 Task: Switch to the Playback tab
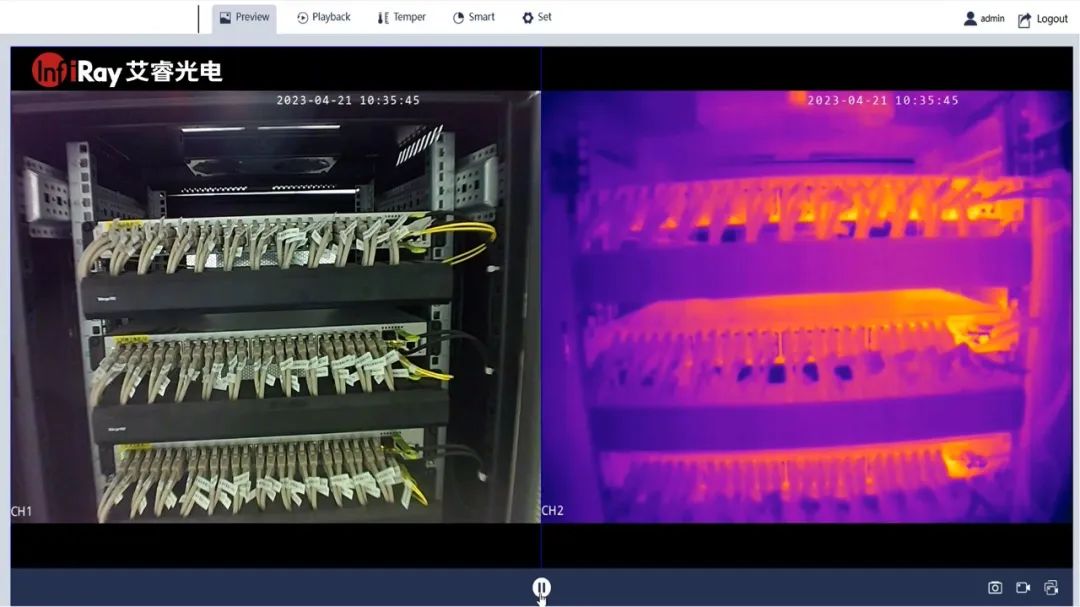324,17
